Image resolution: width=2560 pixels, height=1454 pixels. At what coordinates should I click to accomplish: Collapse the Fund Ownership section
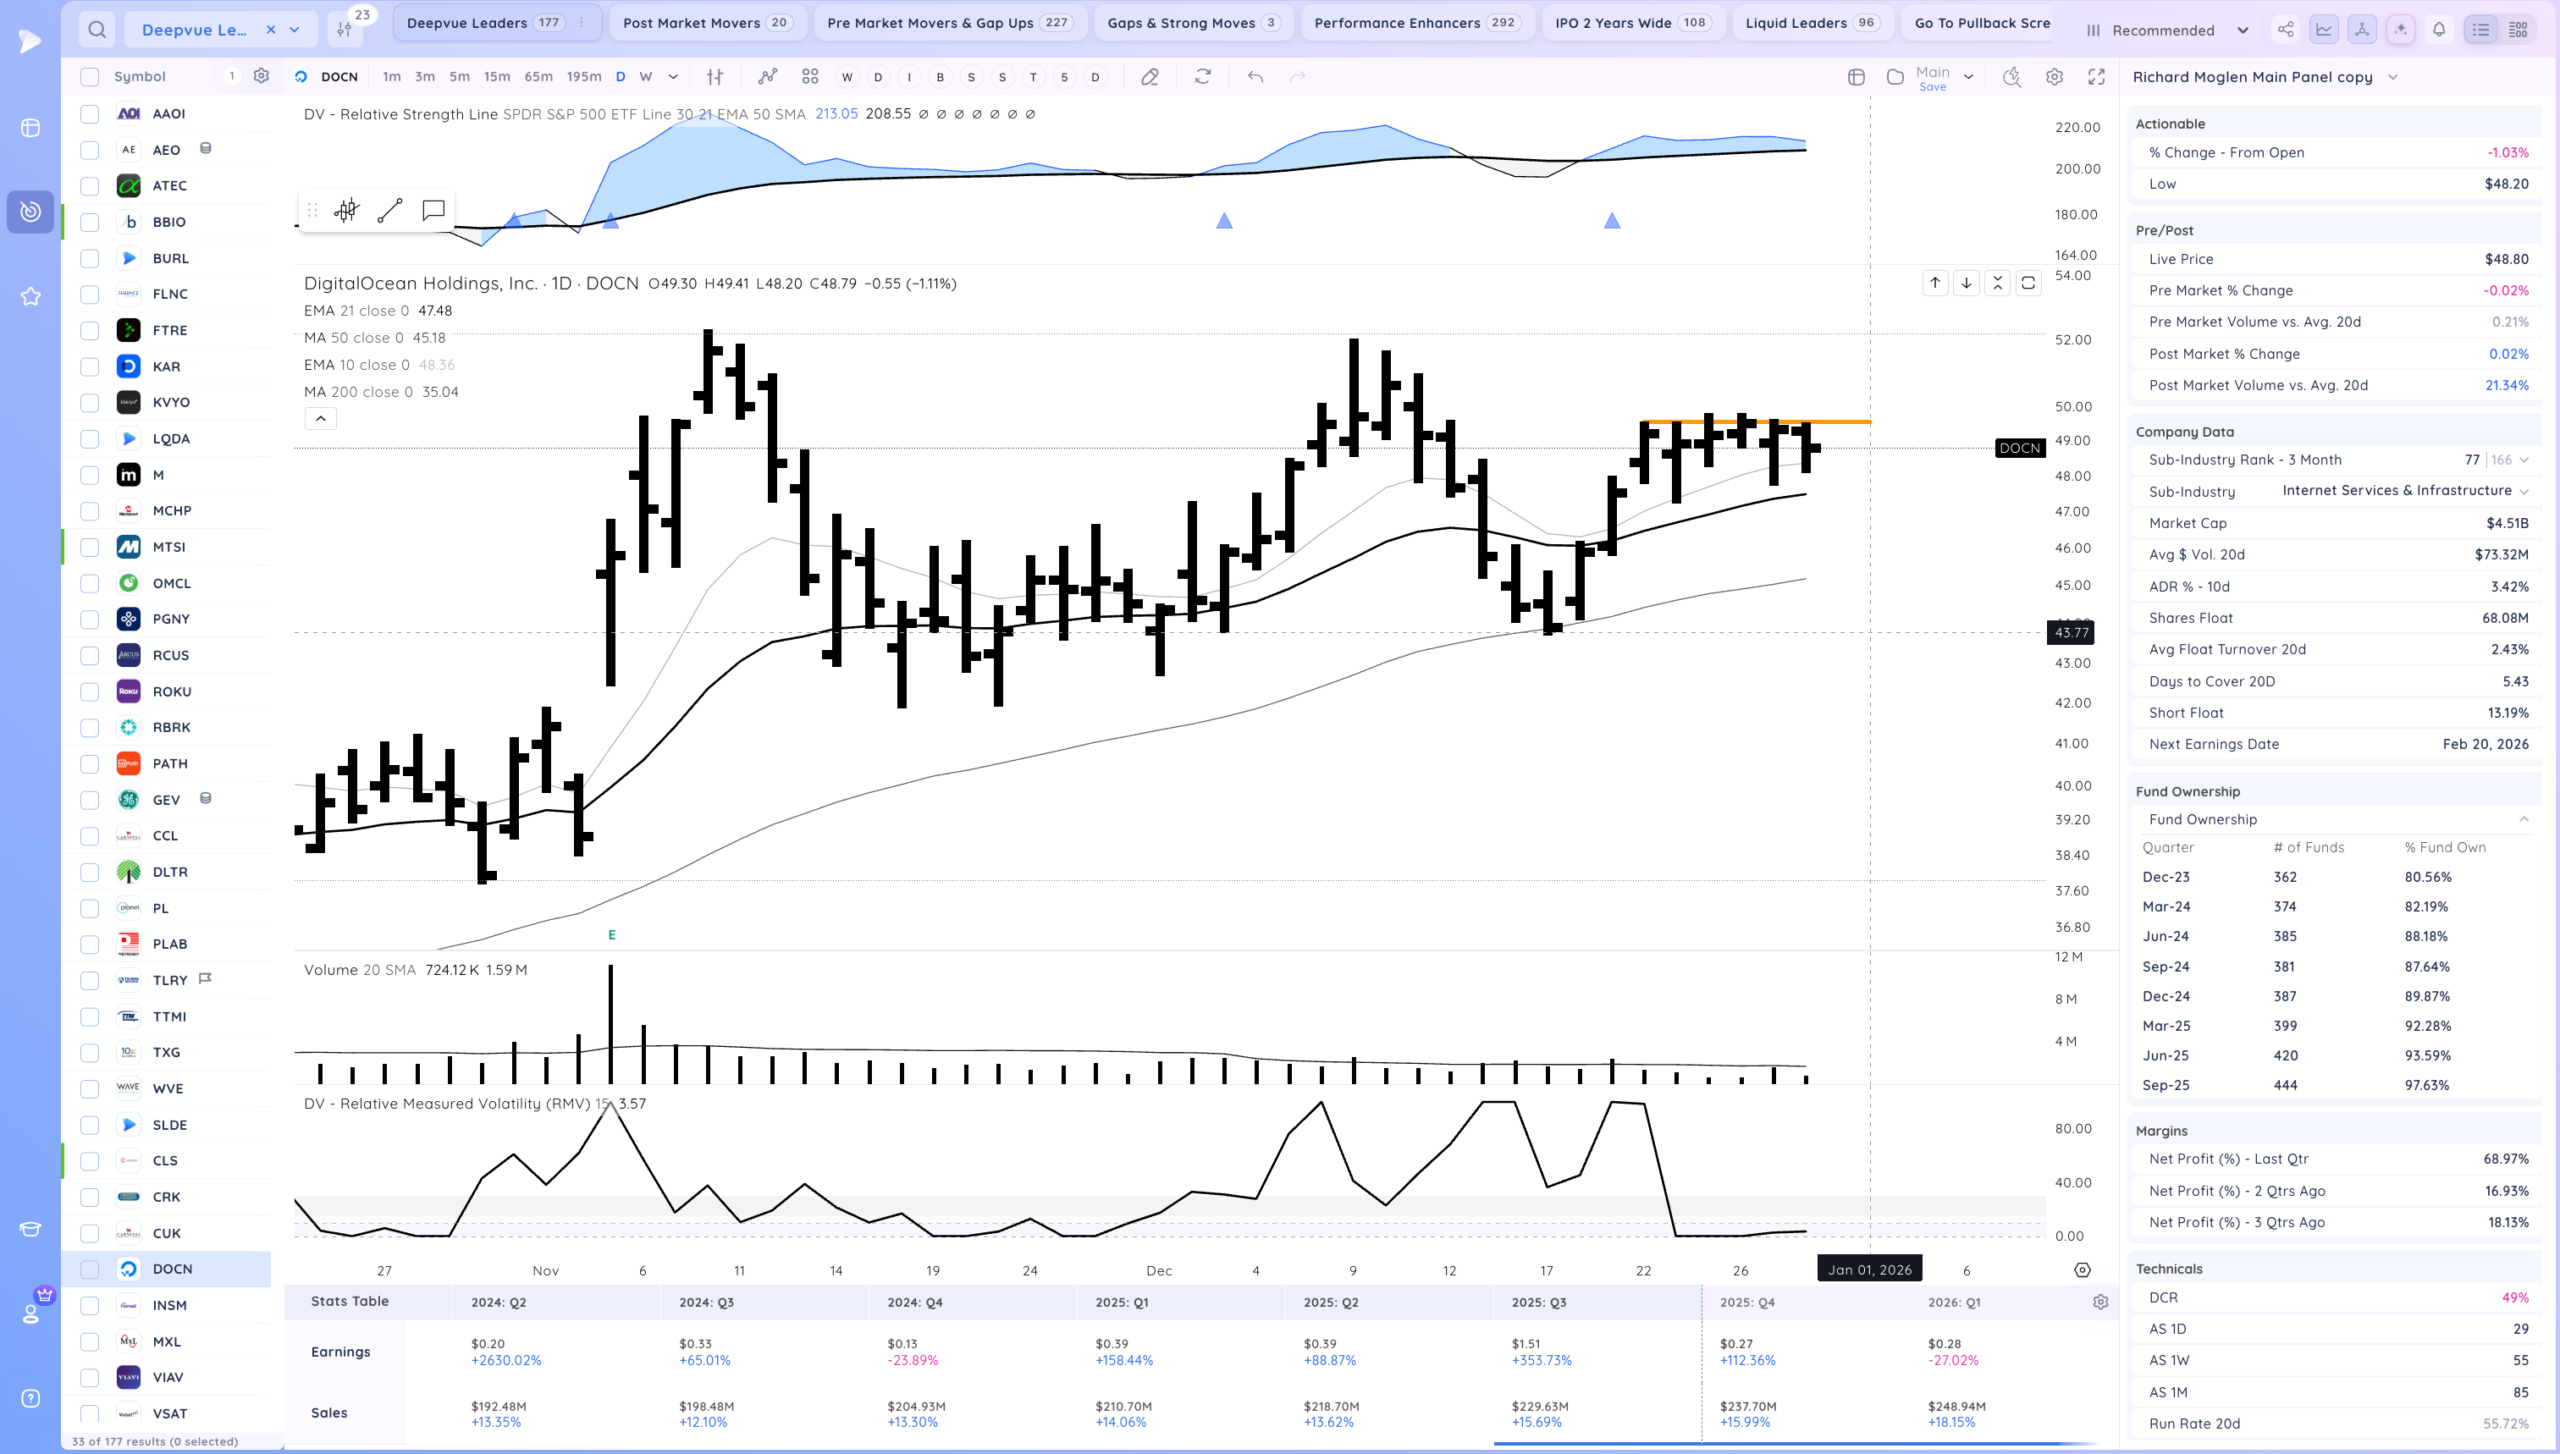[2524, 819]
